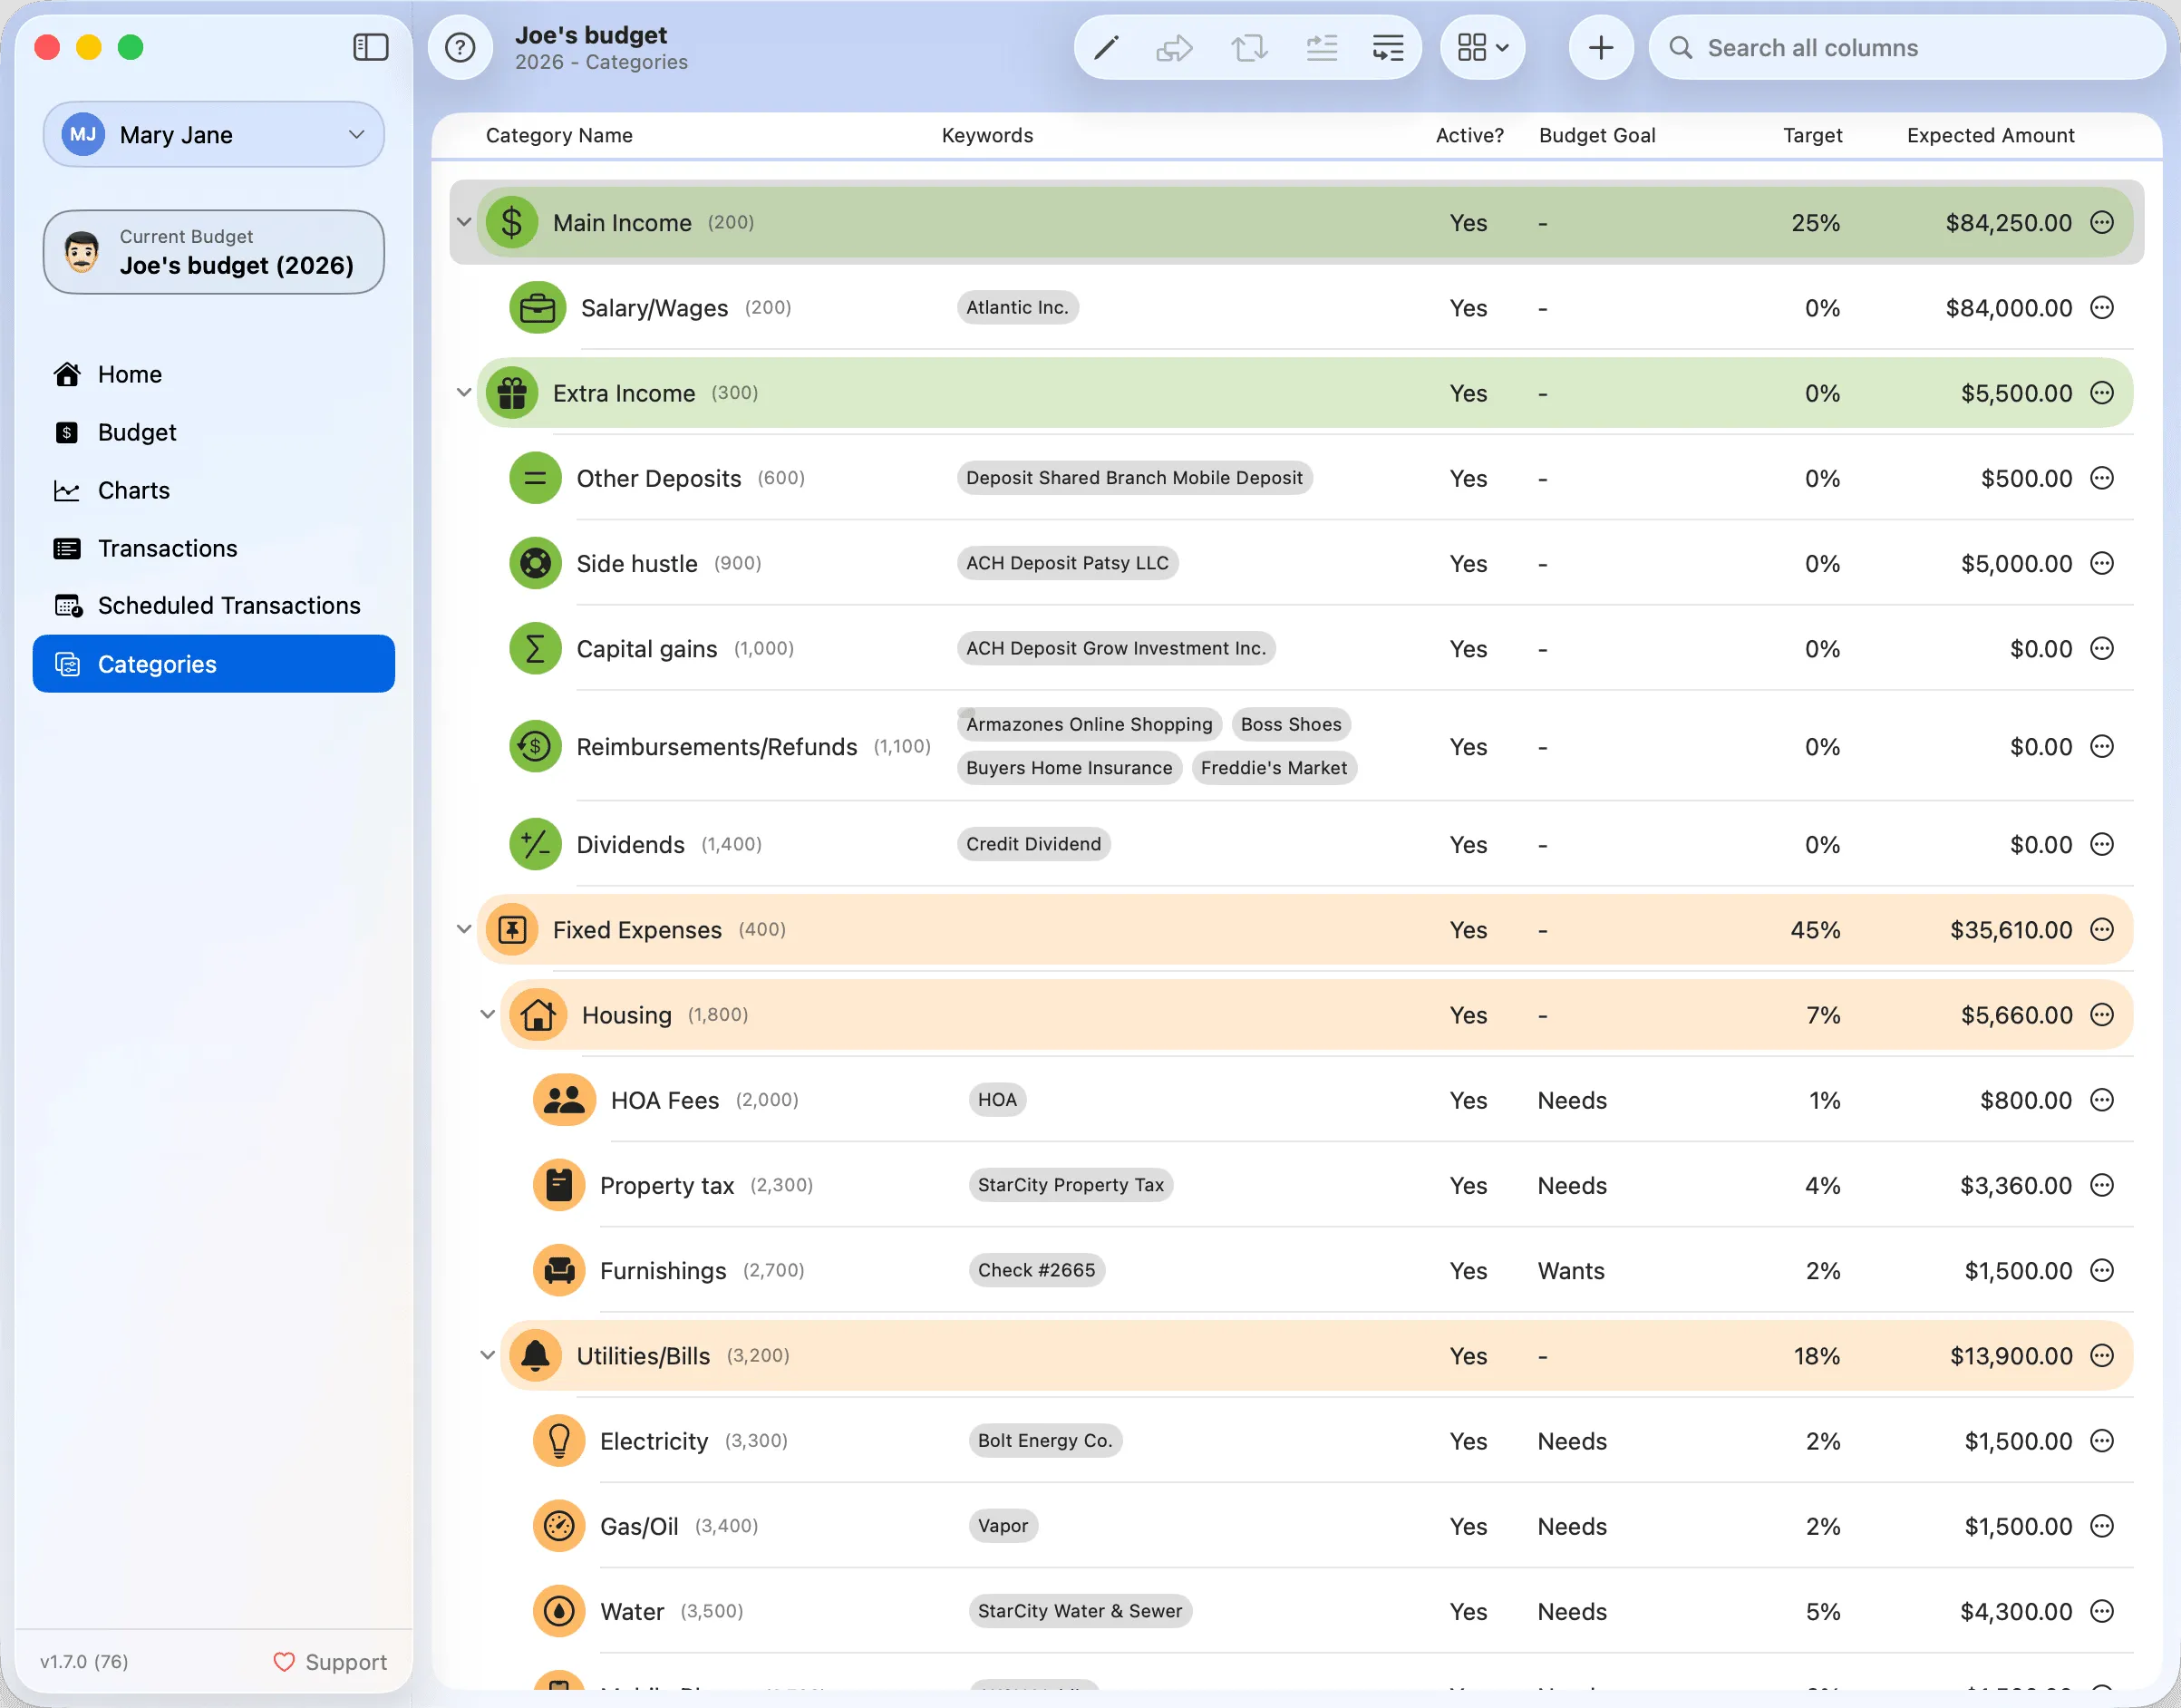Click the Housing house icon
The width and height of the screenshot is (2181, 1708).
click(x=538, y=1014)
